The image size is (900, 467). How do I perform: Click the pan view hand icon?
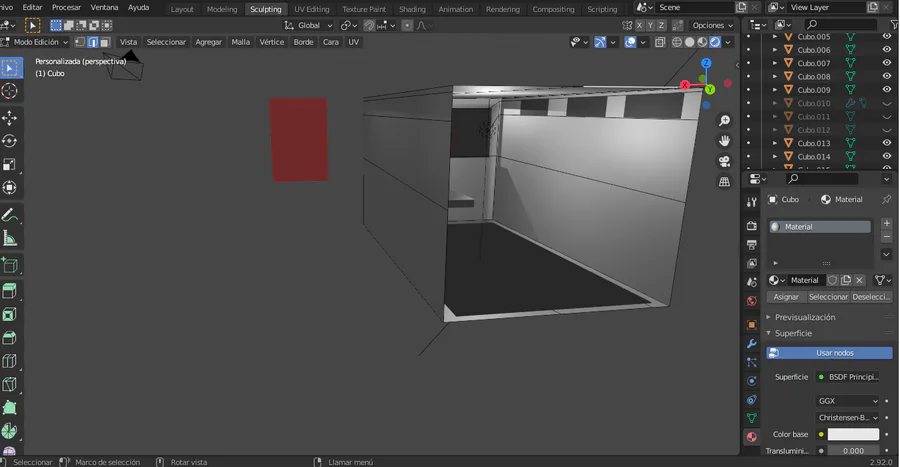click(x=724, y=141)
